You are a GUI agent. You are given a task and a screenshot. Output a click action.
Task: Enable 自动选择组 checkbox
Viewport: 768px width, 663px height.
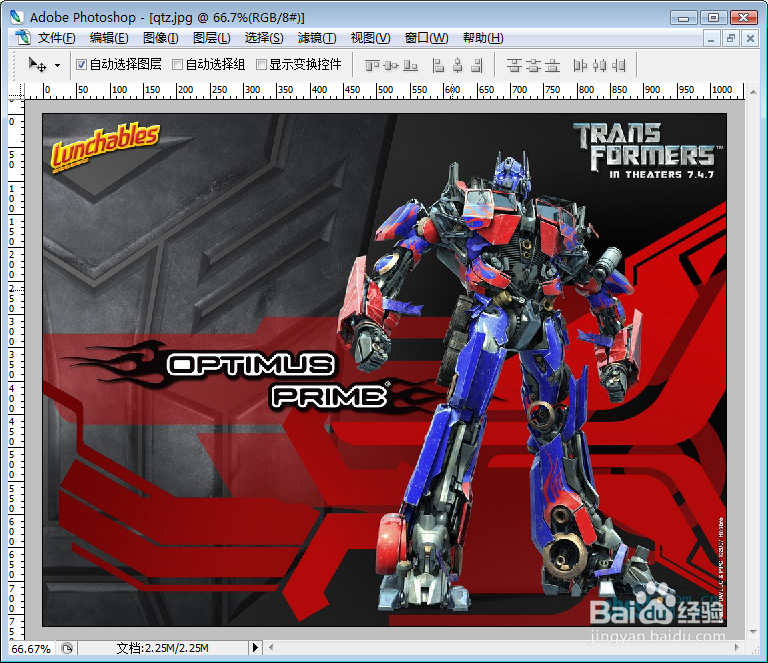[x=178, y=64]
